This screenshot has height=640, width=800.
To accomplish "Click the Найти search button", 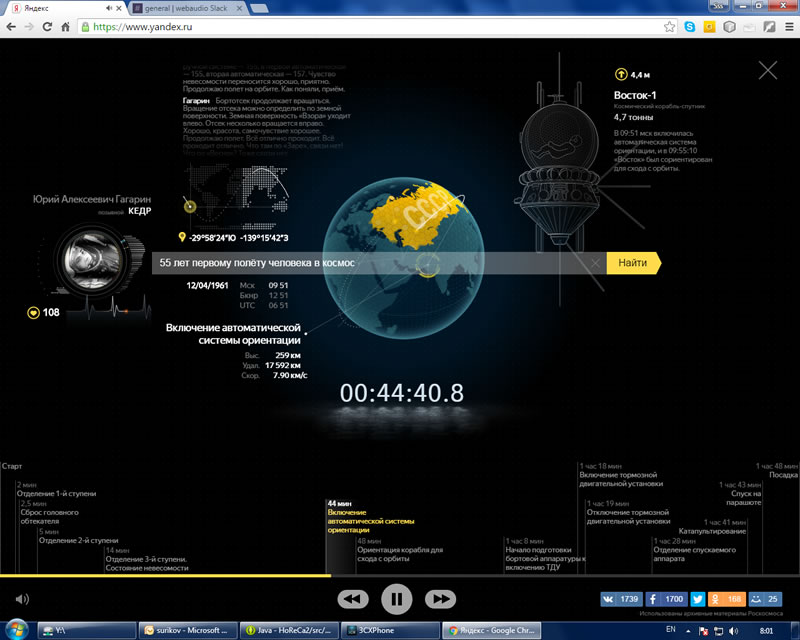I will tap(633, 263).
